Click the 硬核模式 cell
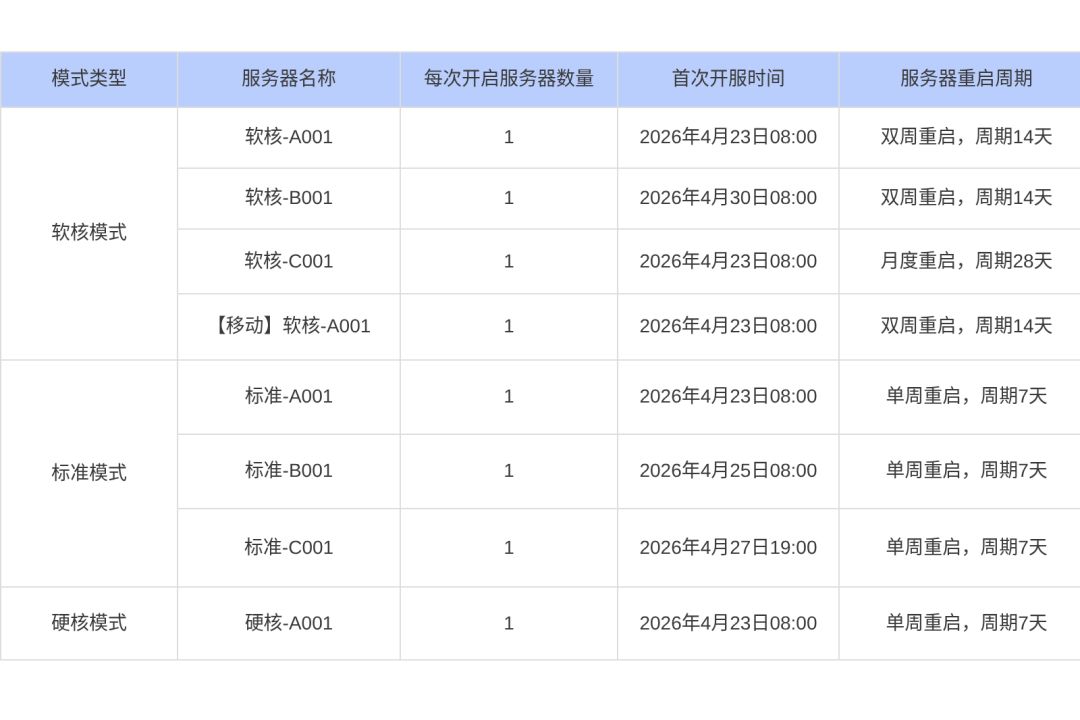The width and height of the screenshot is (1080, 720). [89, 623]
